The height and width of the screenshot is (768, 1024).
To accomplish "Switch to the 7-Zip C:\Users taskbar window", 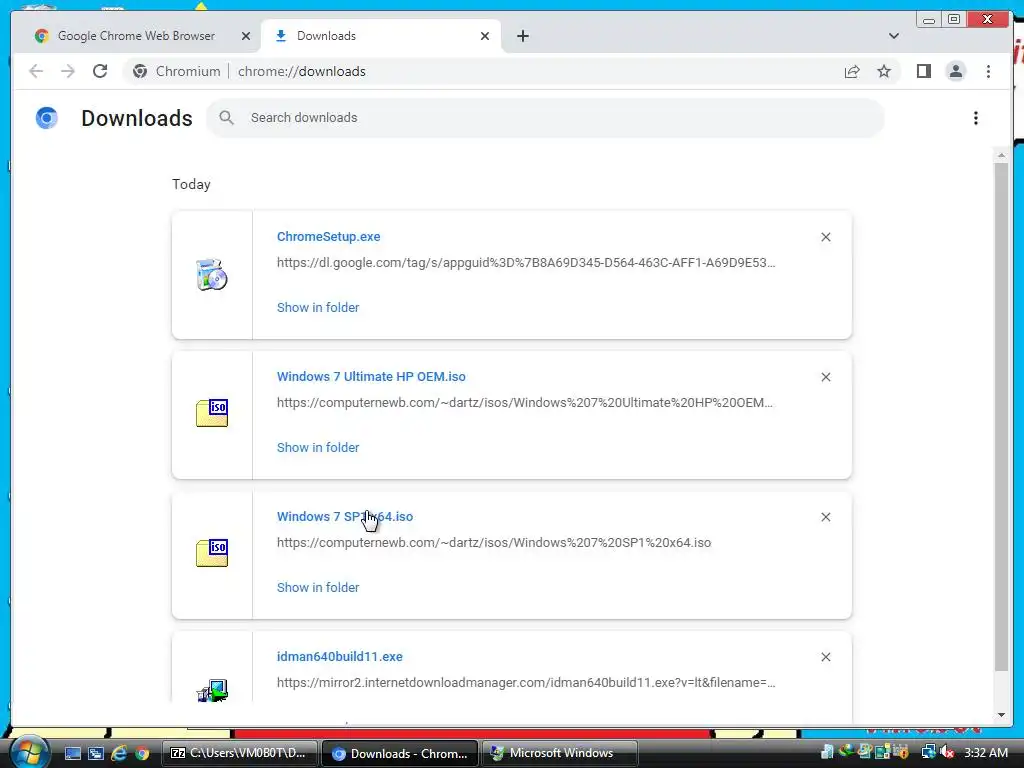I will (239, 753).
